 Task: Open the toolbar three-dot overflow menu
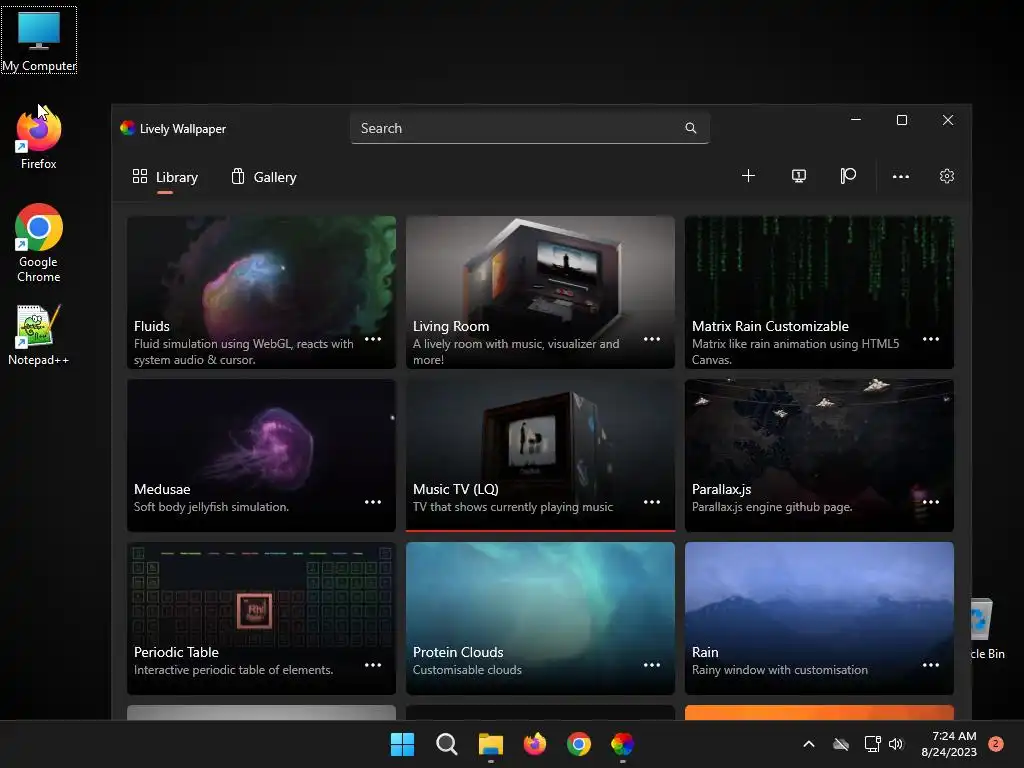[x=901, y=176]
